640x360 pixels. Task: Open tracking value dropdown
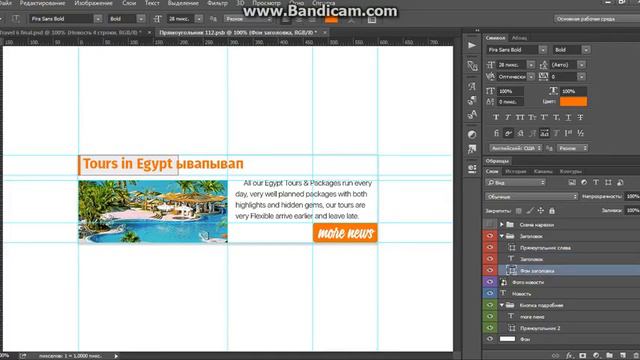click(582, 77)
